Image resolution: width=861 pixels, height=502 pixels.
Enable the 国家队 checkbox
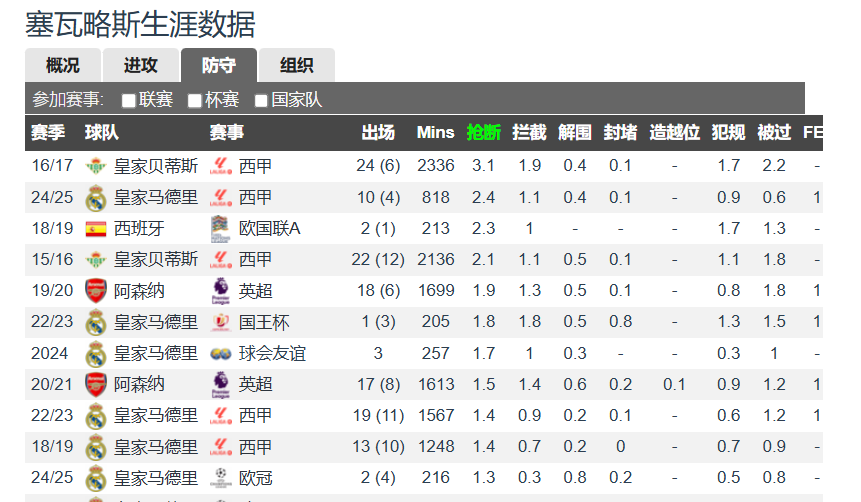261,101
